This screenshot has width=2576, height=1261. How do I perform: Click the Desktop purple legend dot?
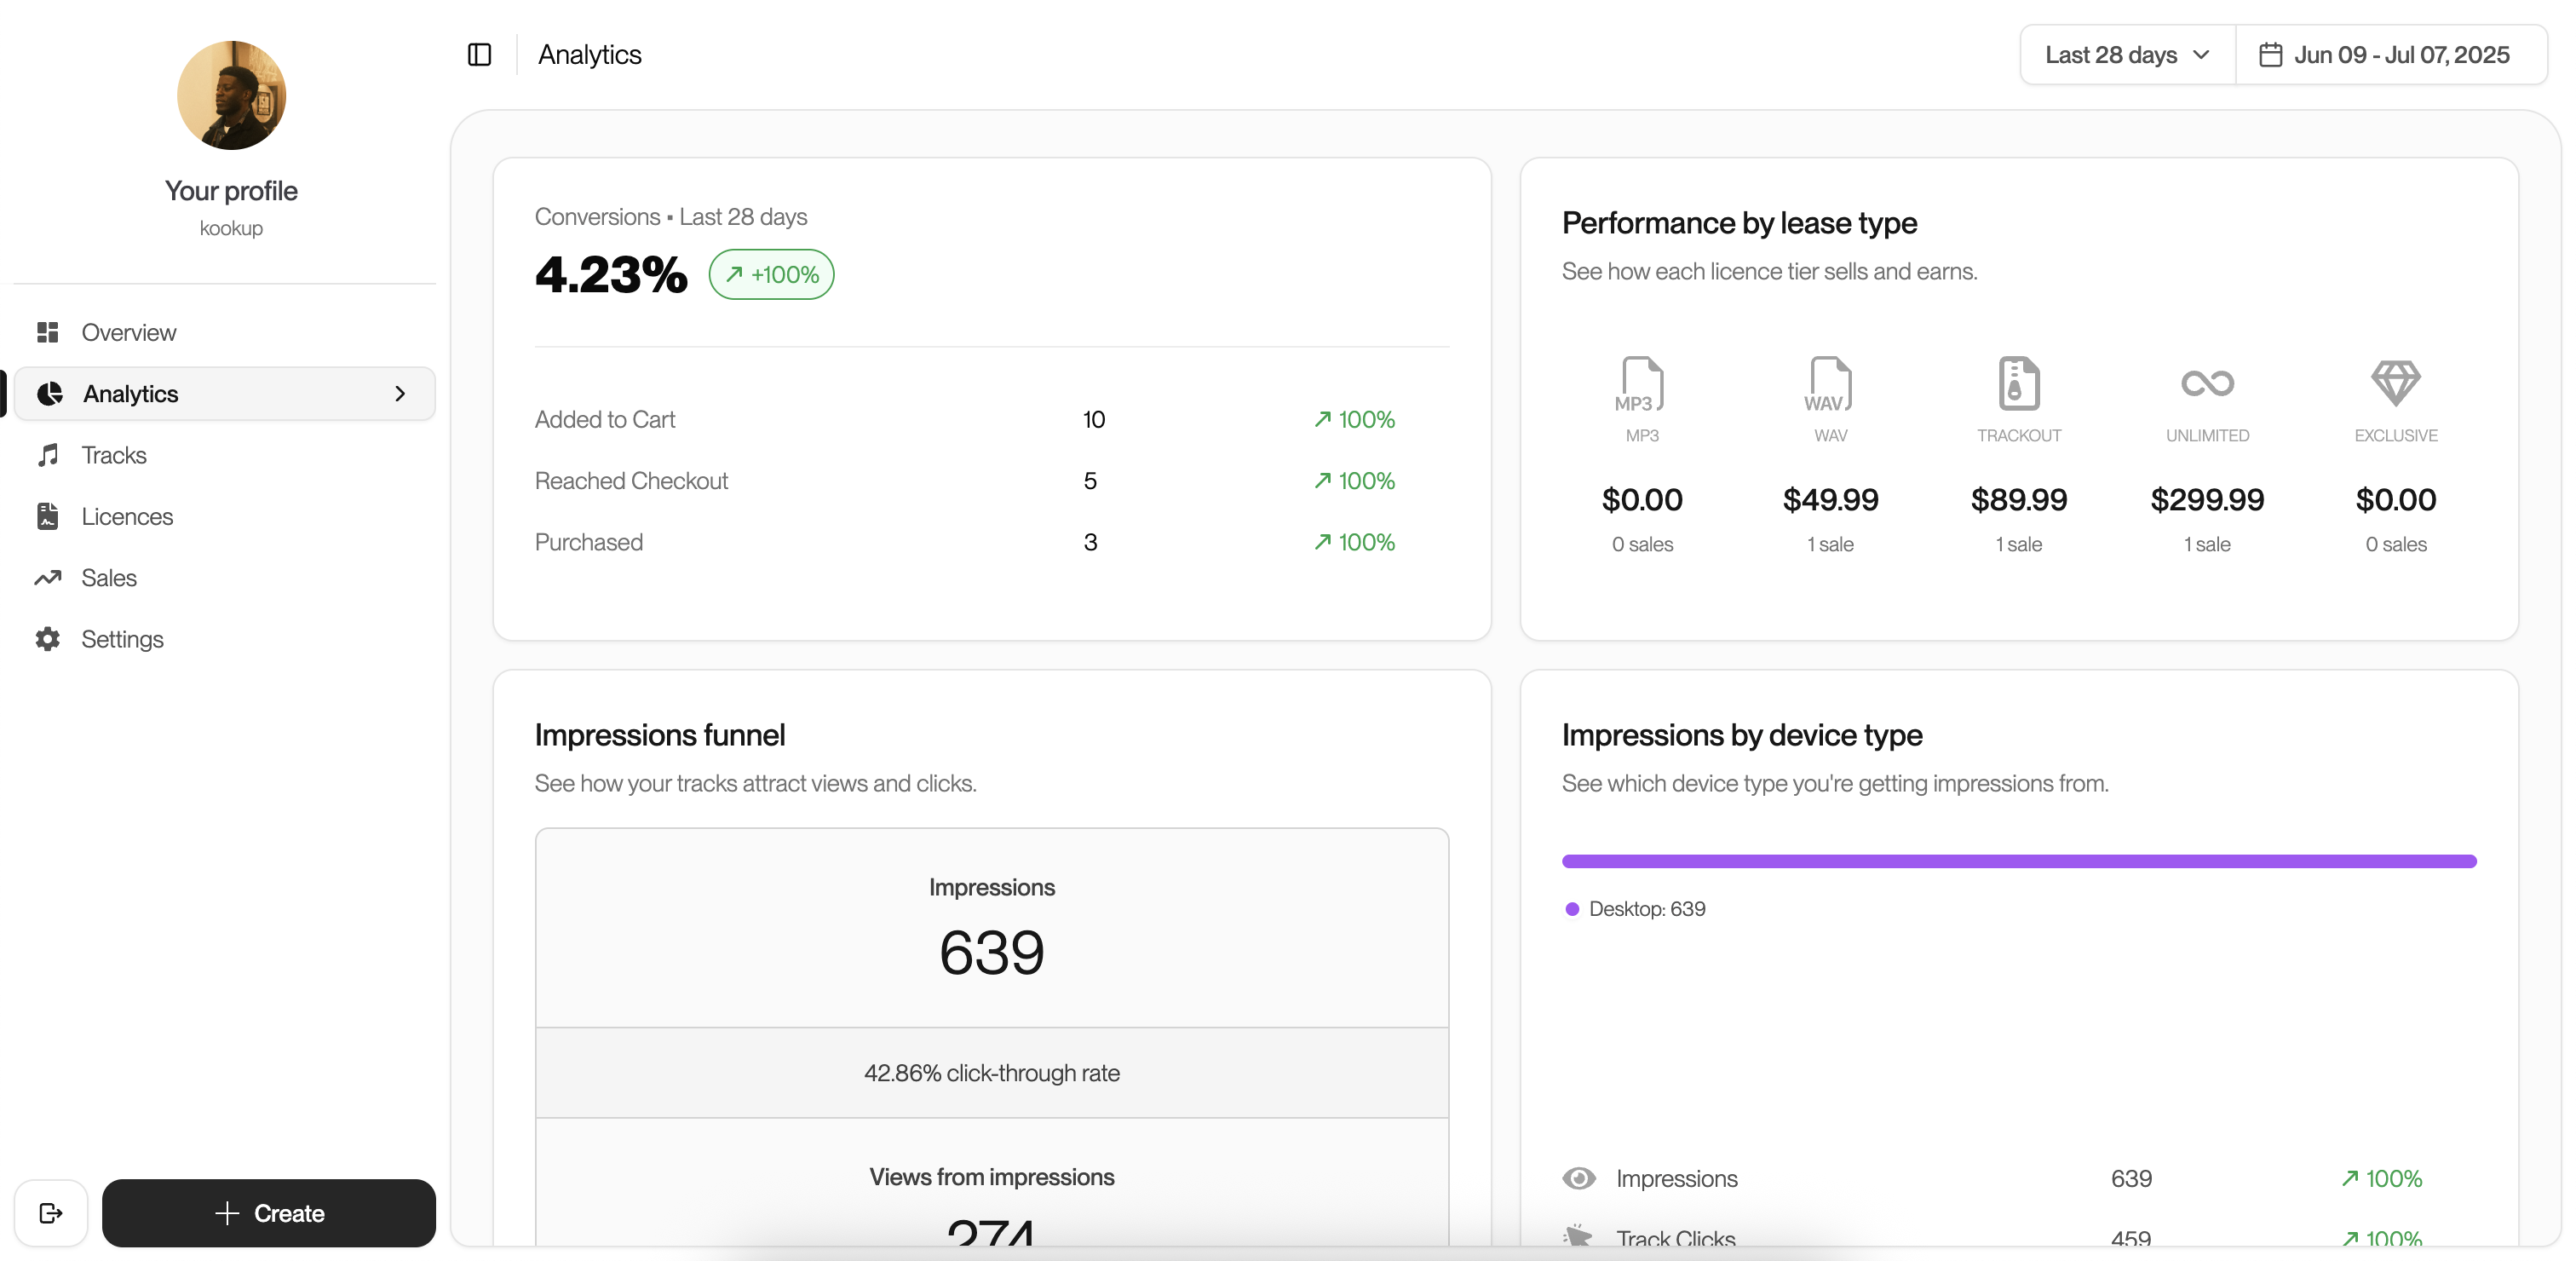(x=1572, y=909)
